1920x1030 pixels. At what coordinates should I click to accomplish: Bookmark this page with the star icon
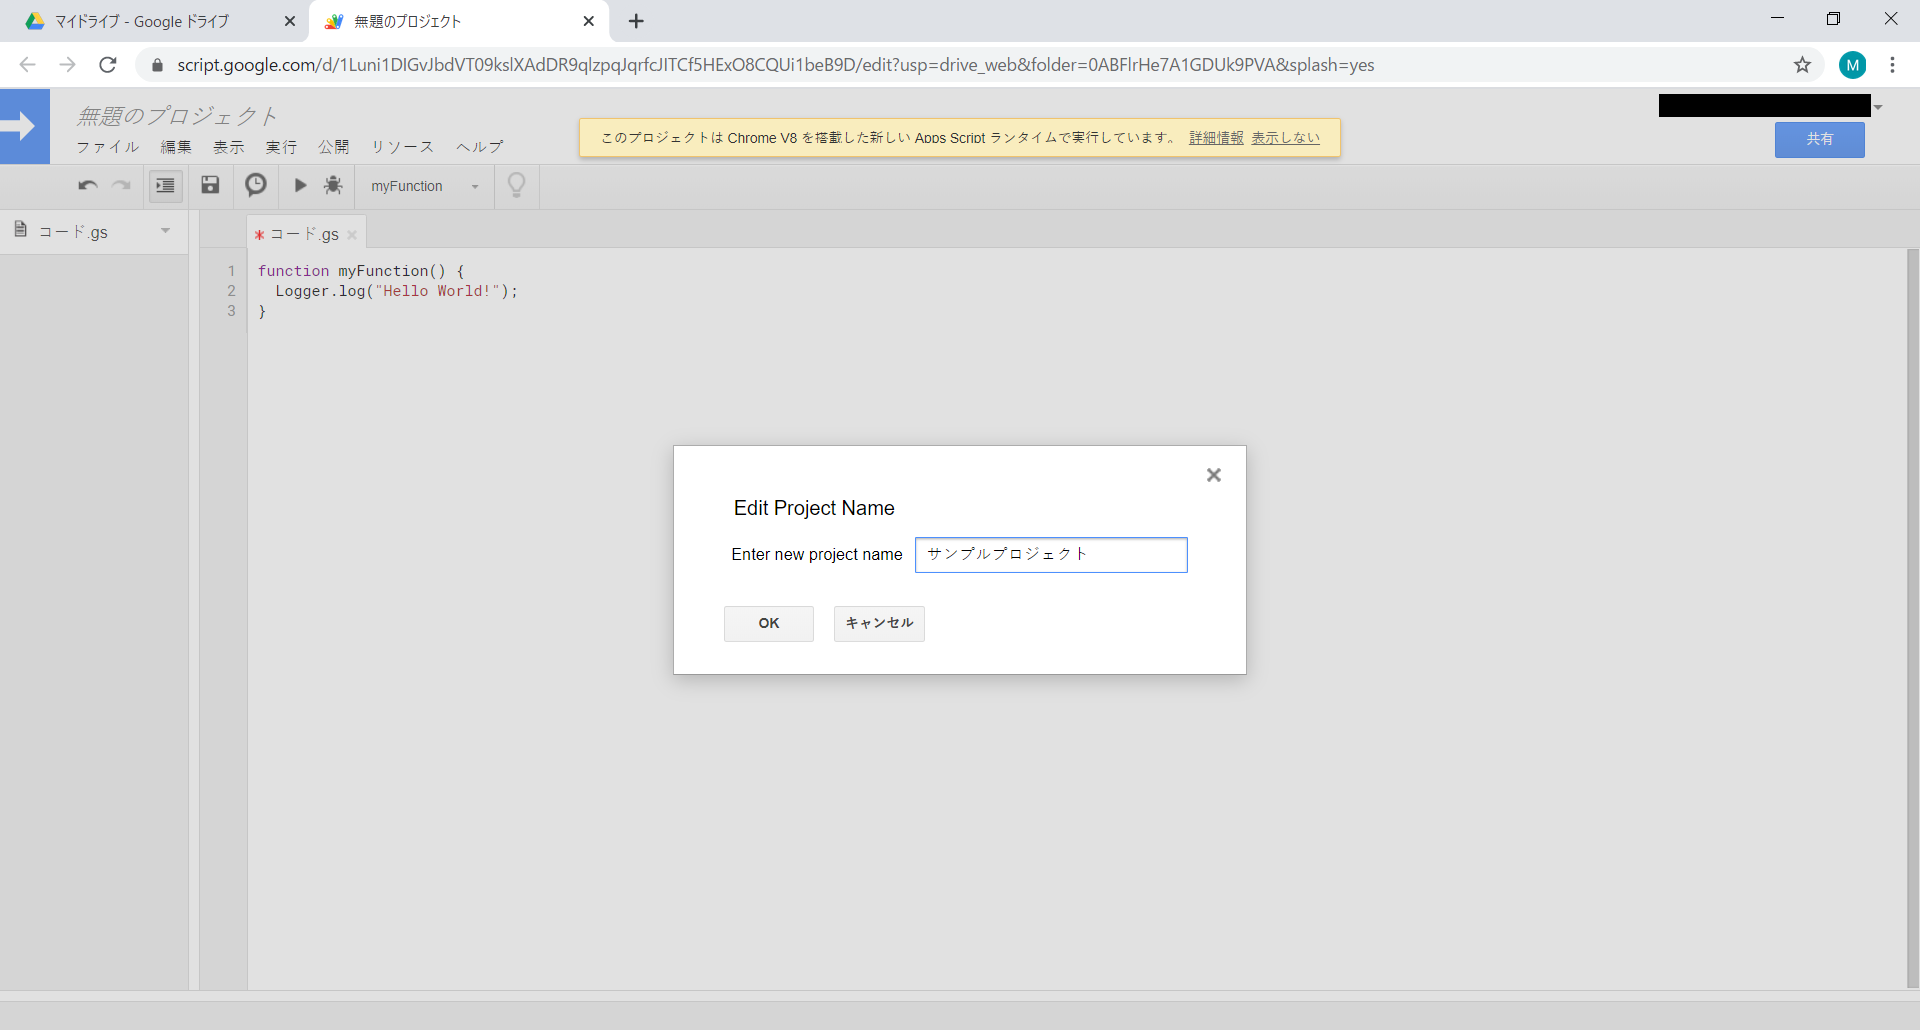(x=1803, y=65)
